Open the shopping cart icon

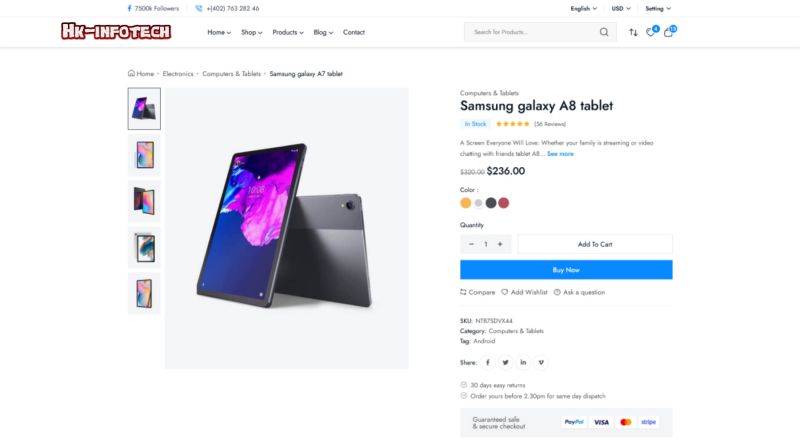click(669, 32)
